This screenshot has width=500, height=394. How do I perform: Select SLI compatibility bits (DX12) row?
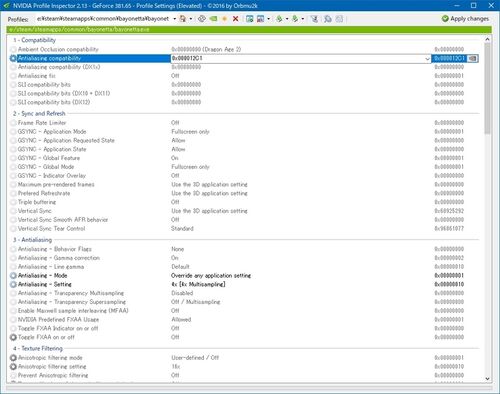pos(245,102)
